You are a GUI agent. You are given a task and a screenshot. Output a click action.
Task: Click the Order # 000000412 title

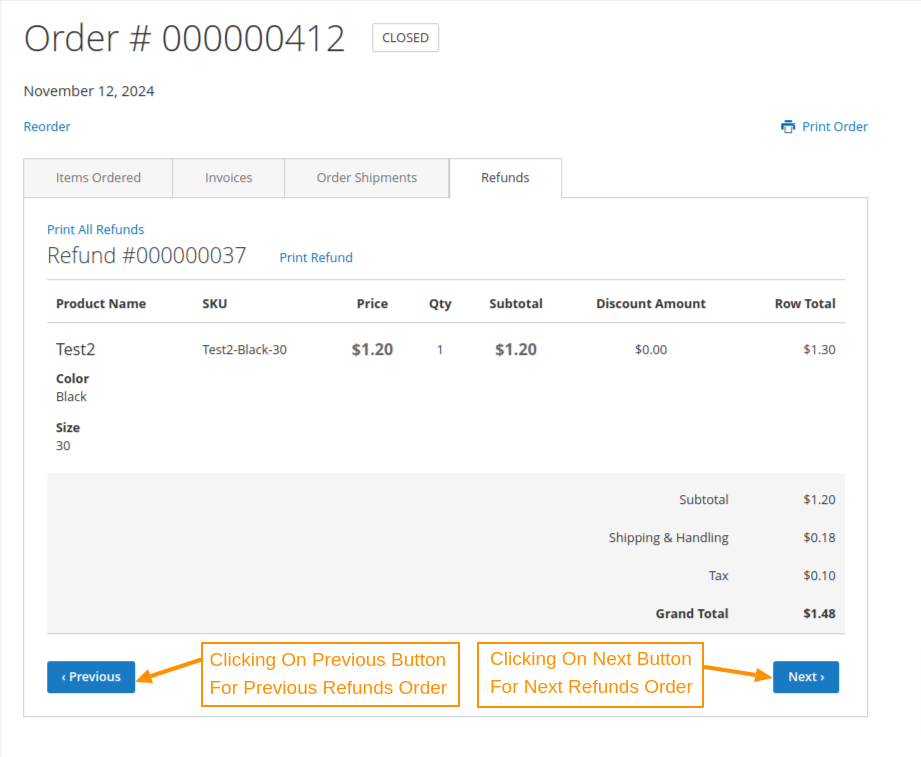coord(185,39)
